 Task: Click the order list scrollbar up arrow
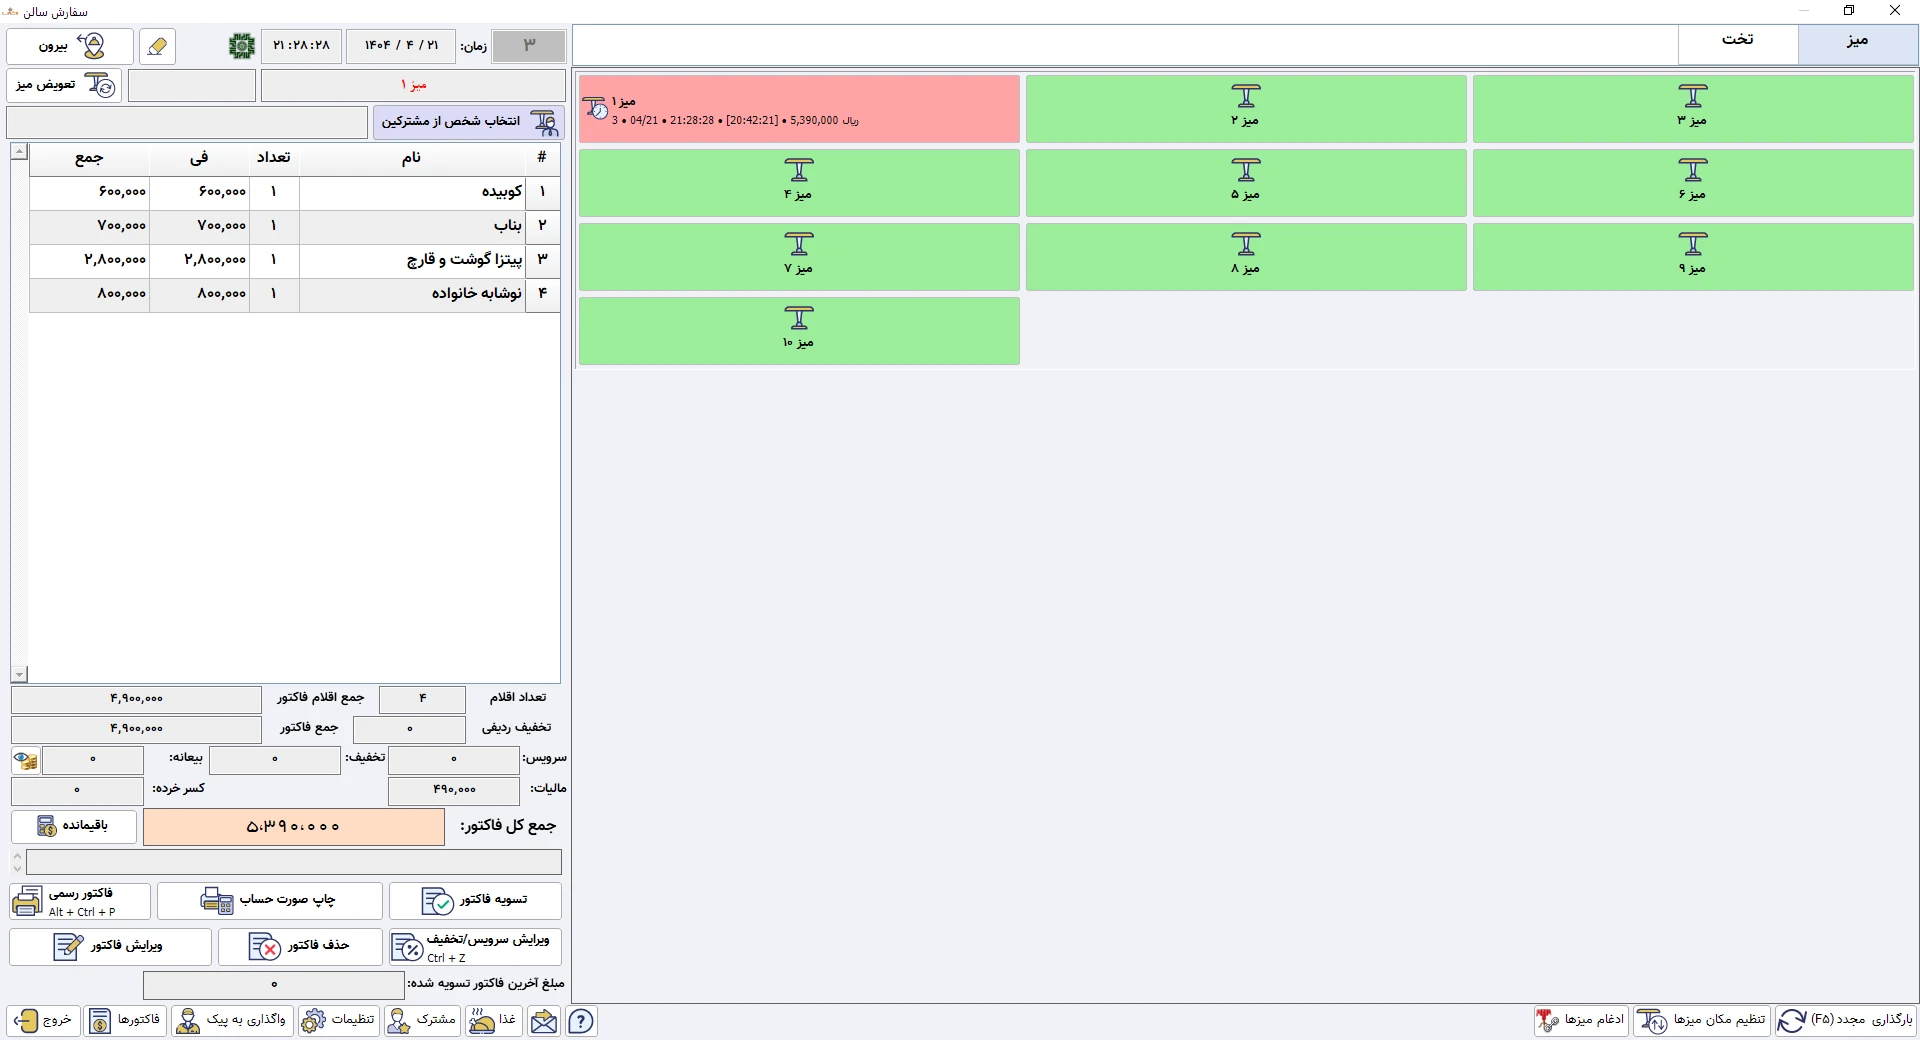pos(19,151)
